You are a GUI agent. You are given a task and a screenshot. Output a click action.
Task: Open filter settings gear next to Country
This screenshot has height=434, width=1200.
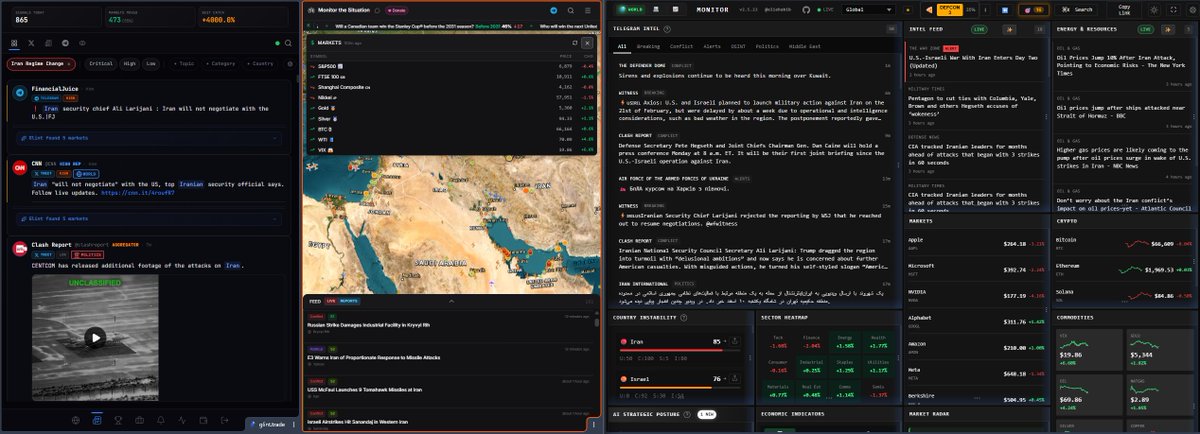(x=290, y=64)
